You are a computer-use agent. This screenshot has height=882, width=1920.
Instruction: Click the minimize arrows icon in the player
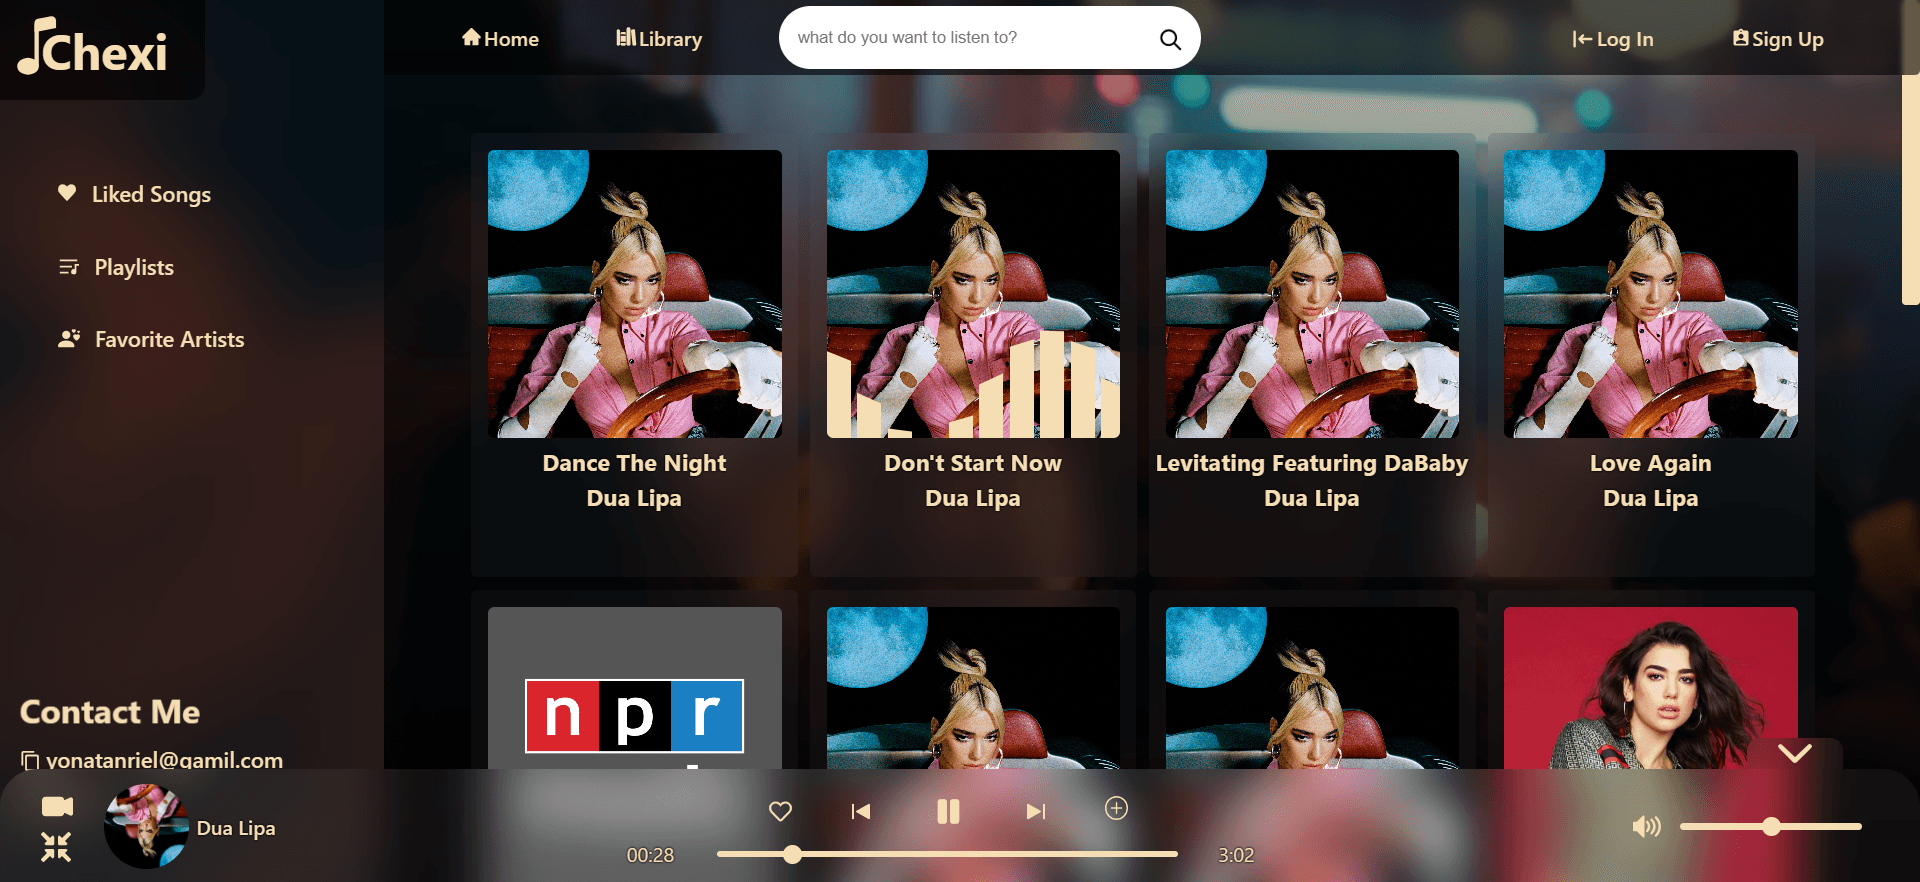(x=56, y=847)
